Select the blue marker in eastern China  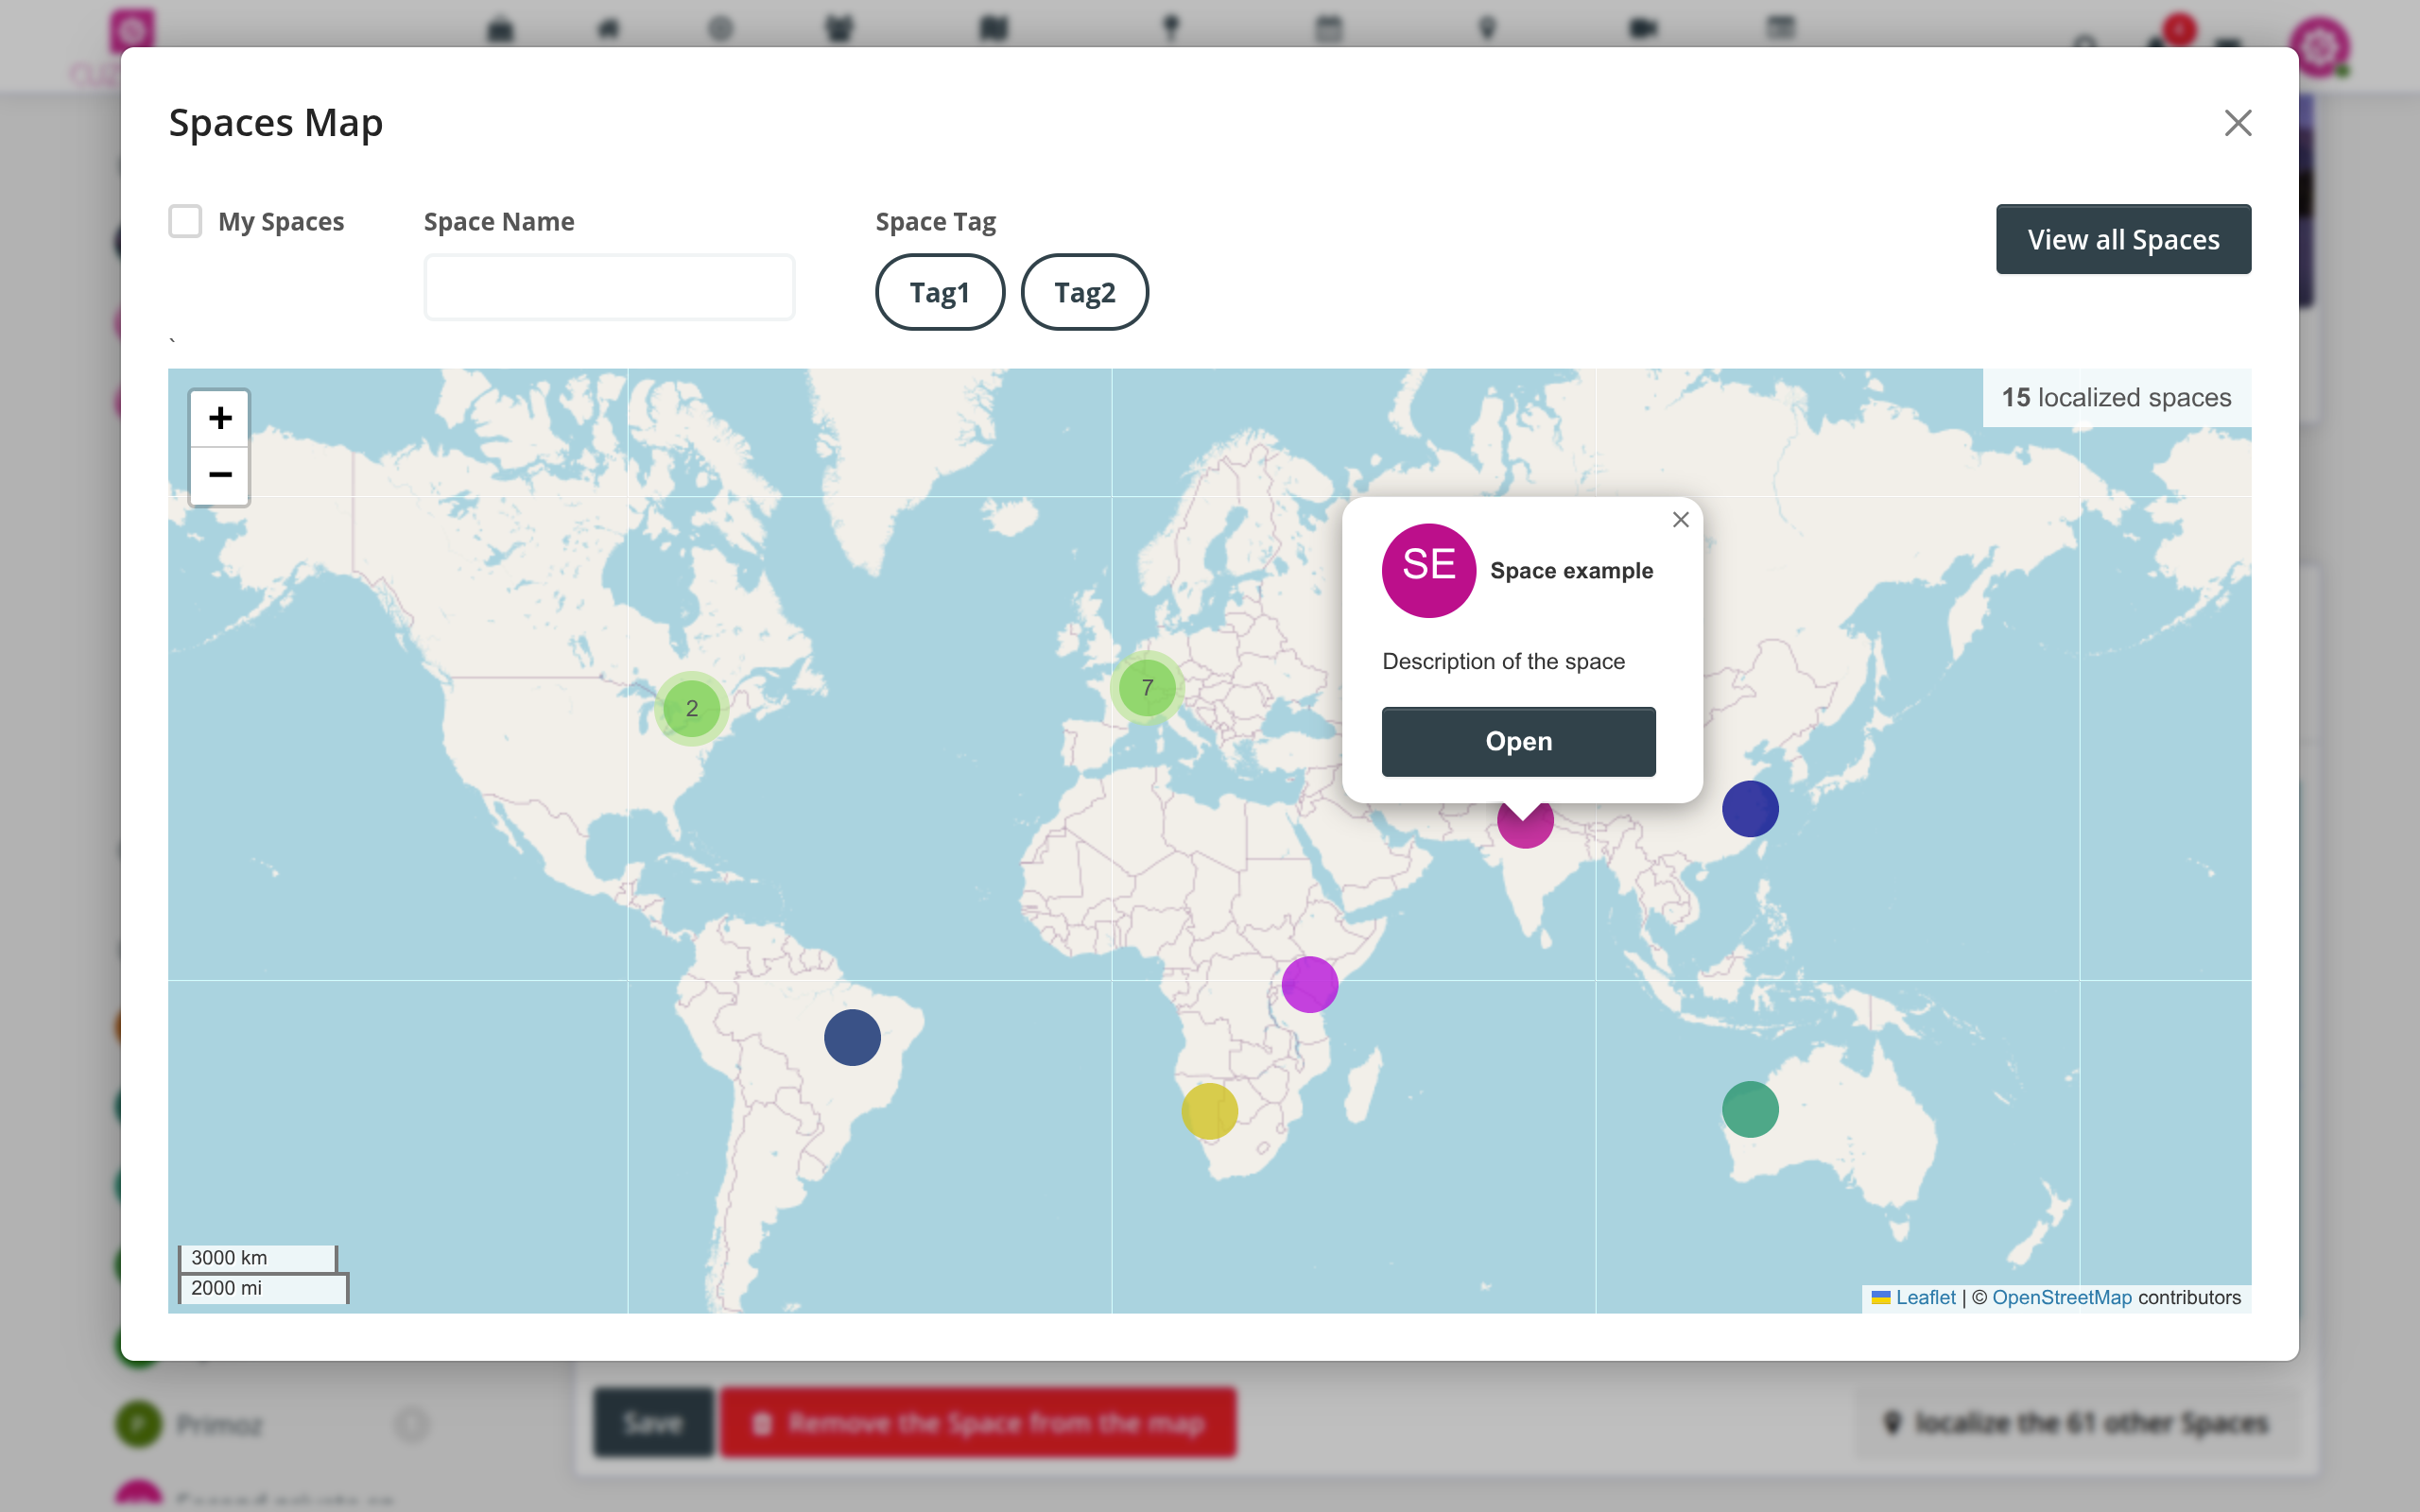tap(1750, 809)
